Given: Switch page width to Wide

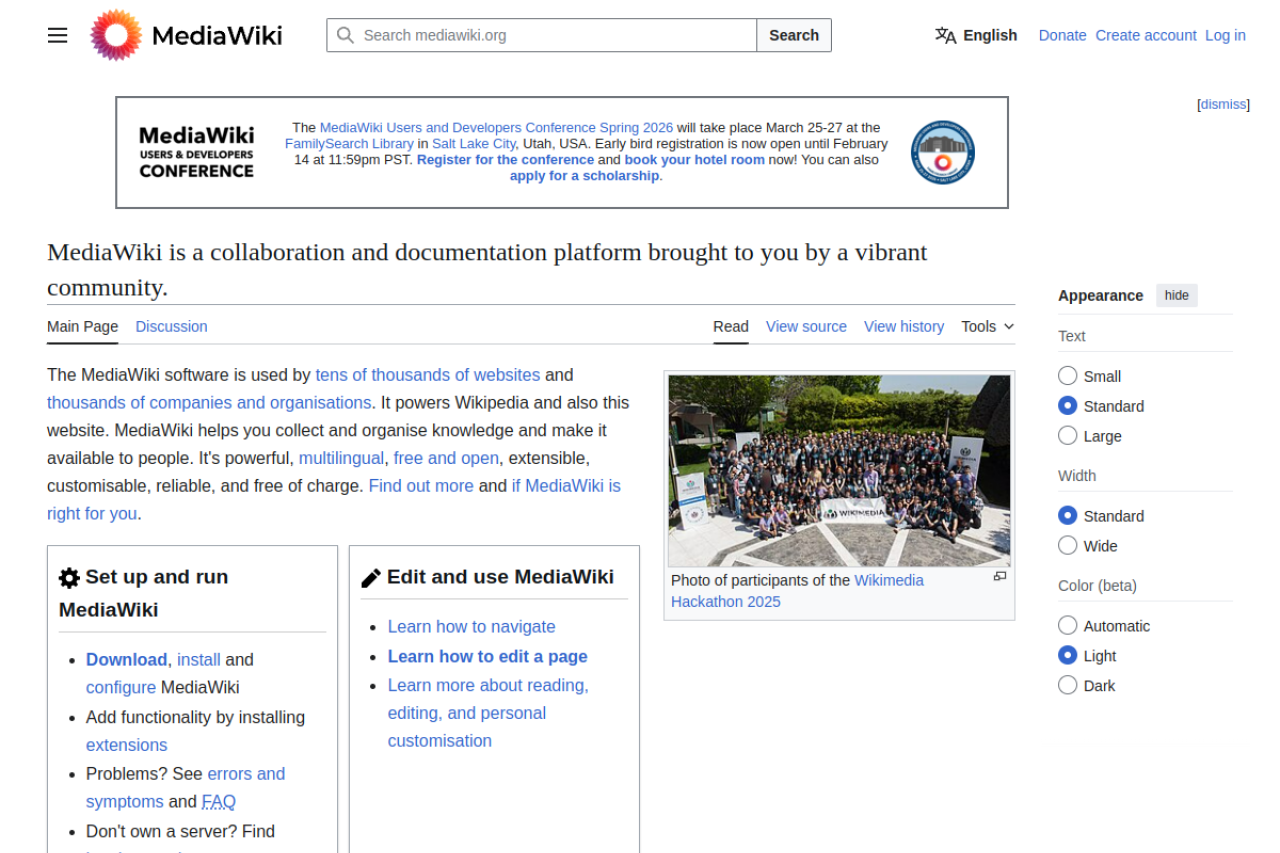Looking at the screenshot, I should tap(1067, 546).
